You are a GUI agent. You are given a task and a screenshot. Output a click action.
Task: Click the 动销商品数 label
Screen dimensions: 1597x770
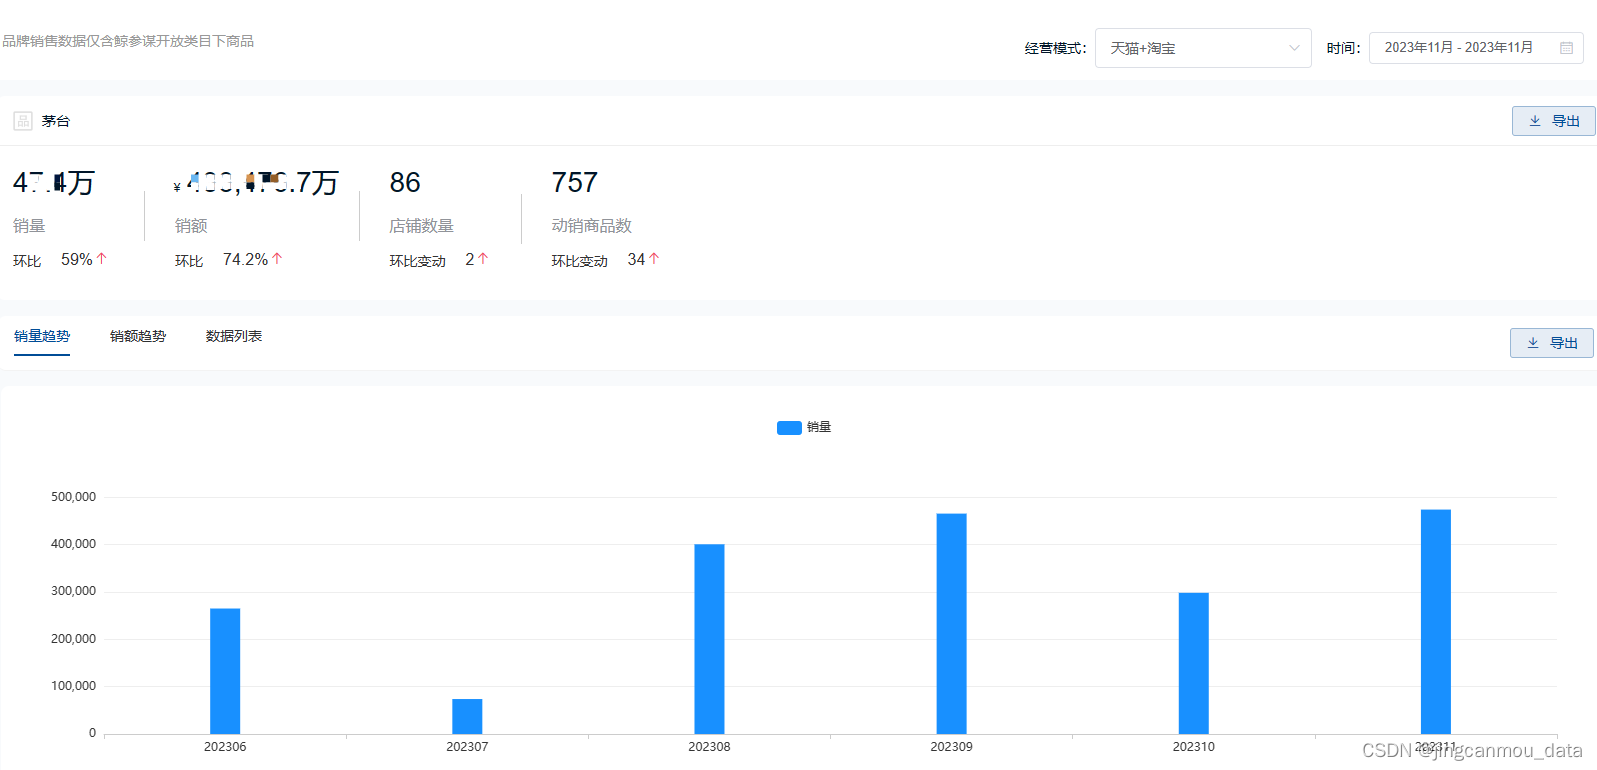click(x=591, y=226)
